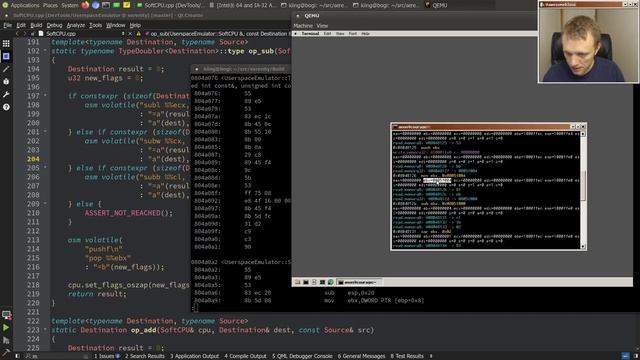The height and width of the screenshot is (360, 640).
Task: Open Applications menu in the top panel
Action: [x=25, y=5]
